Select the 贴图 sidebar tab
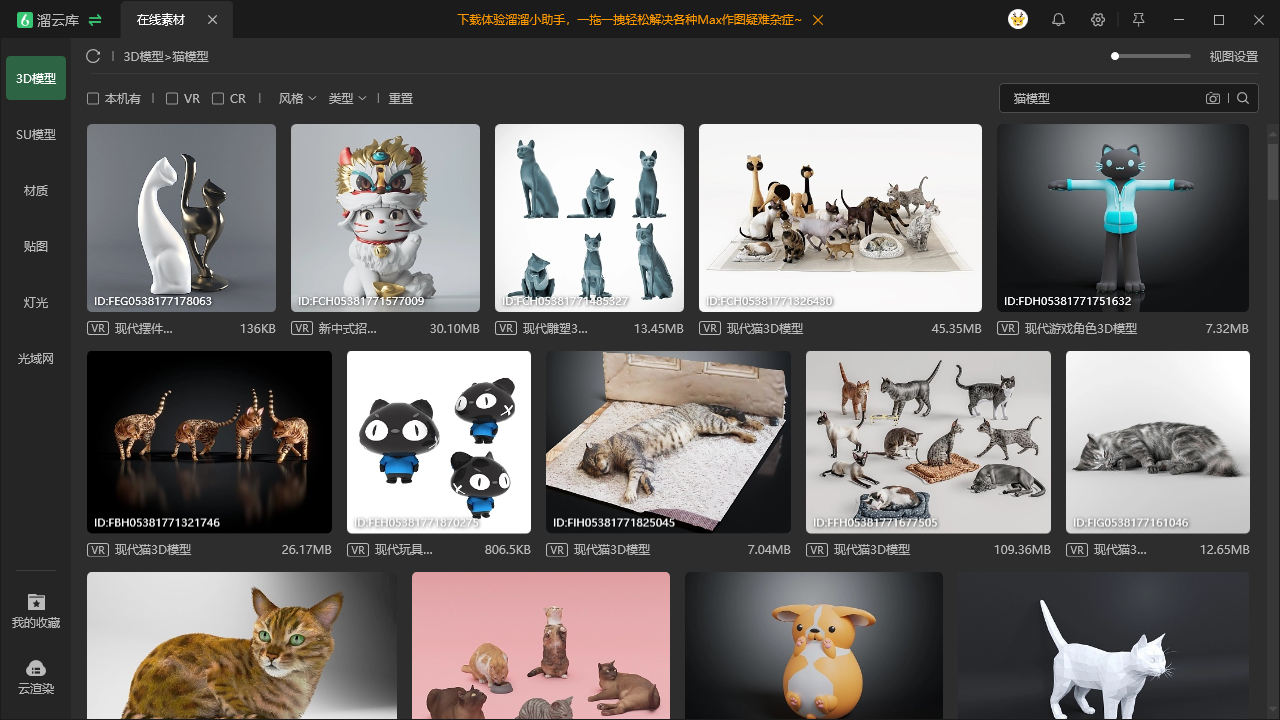 pyautogui.click(x=36, y=246)
